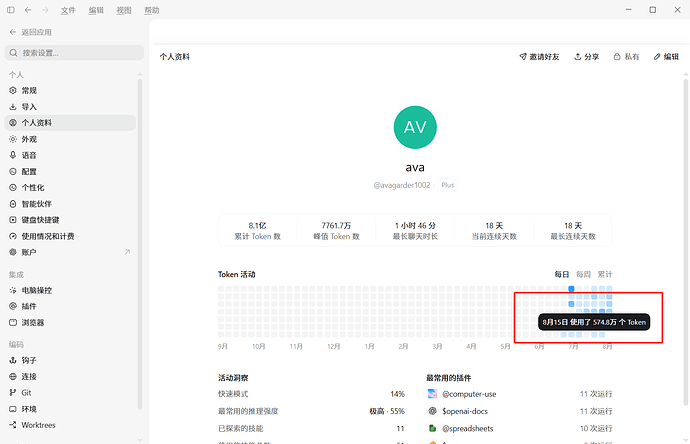
Task: Toggle the 私有 privacy button
Action: [626, 57]
